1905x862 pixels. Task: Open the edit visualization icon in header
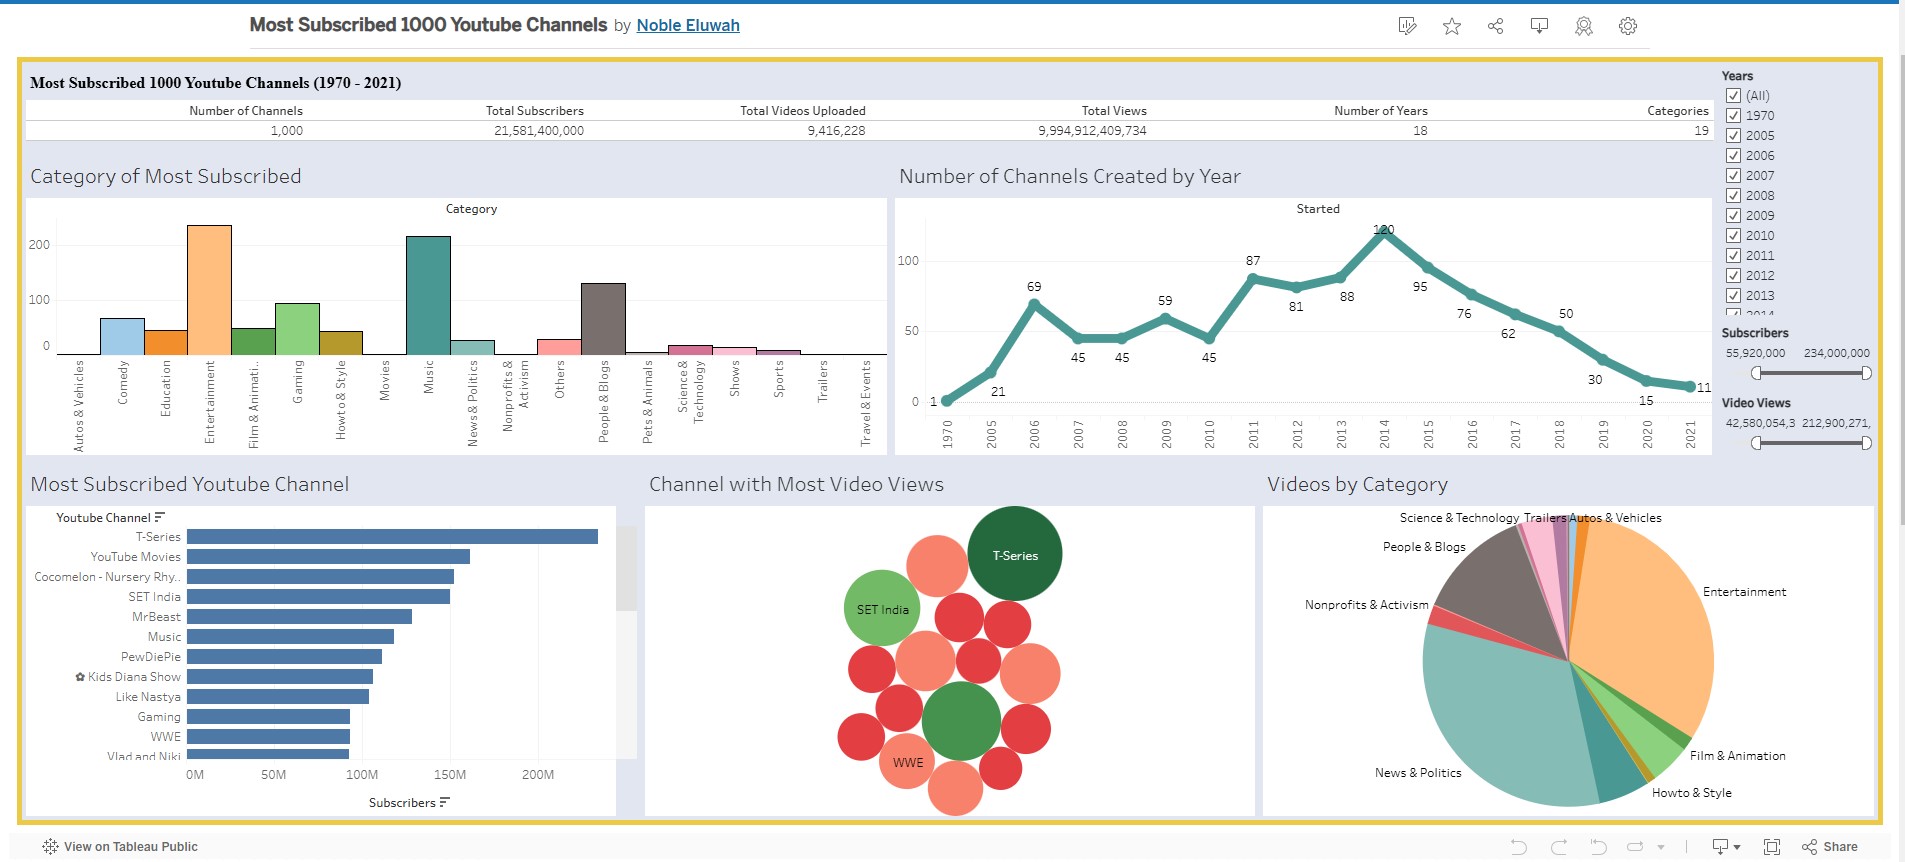pos(1408,26)
